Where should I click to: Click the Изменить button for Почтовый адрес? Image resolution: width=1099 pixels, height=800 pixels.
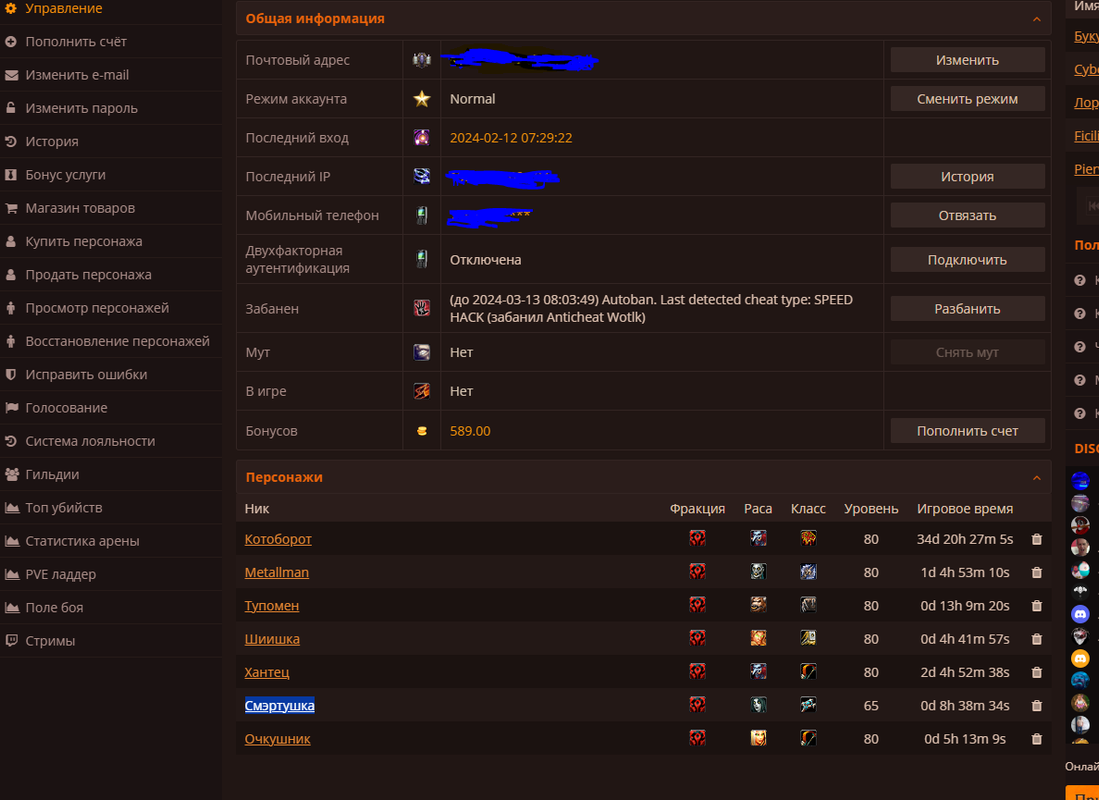(967, 60)
